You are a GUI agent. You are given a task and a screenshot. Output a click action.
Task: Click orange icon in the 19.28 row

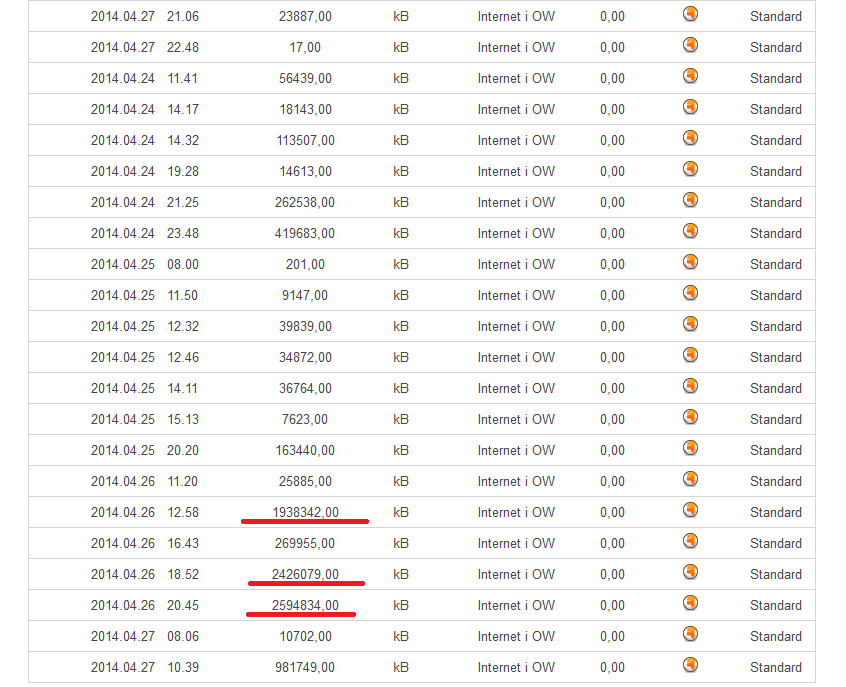[690, 169]
